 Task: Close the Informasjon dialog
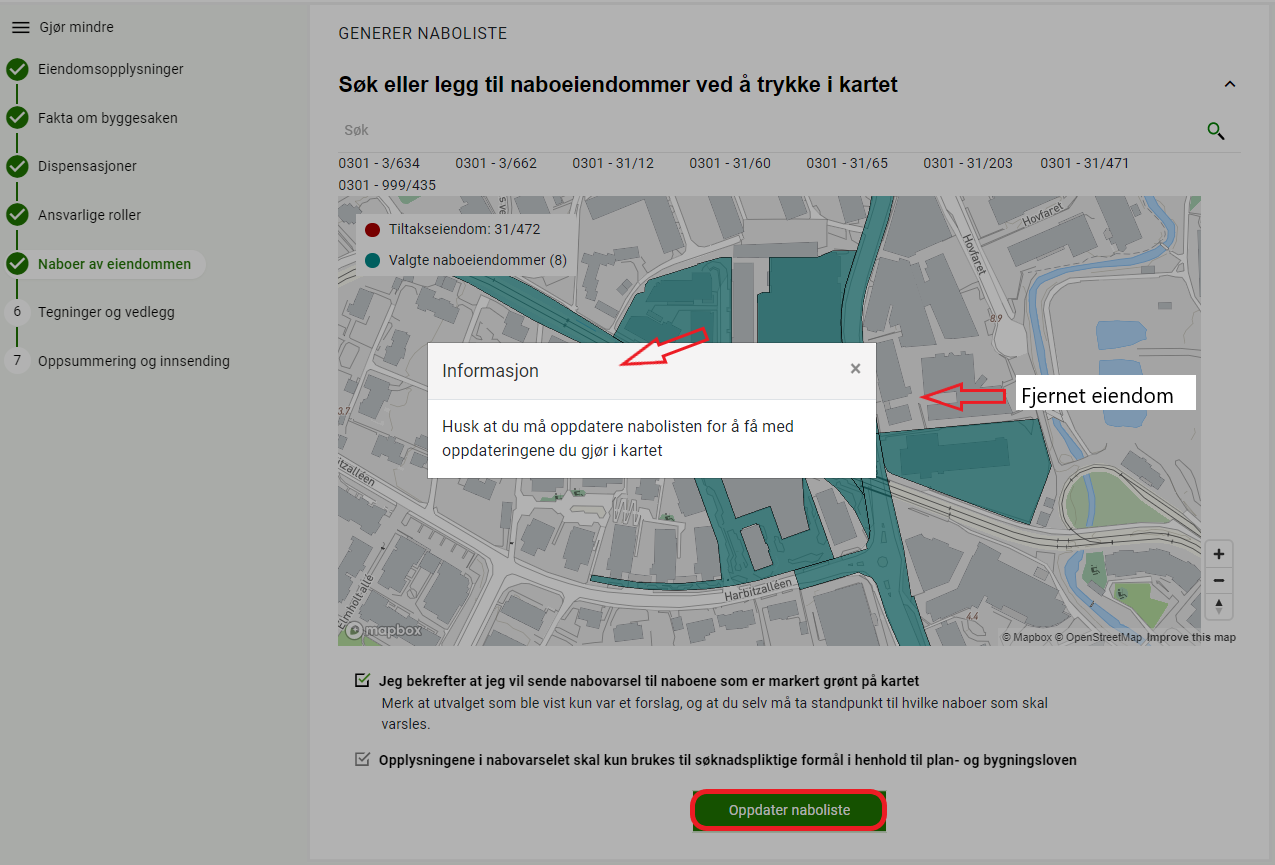click(855, 369)
